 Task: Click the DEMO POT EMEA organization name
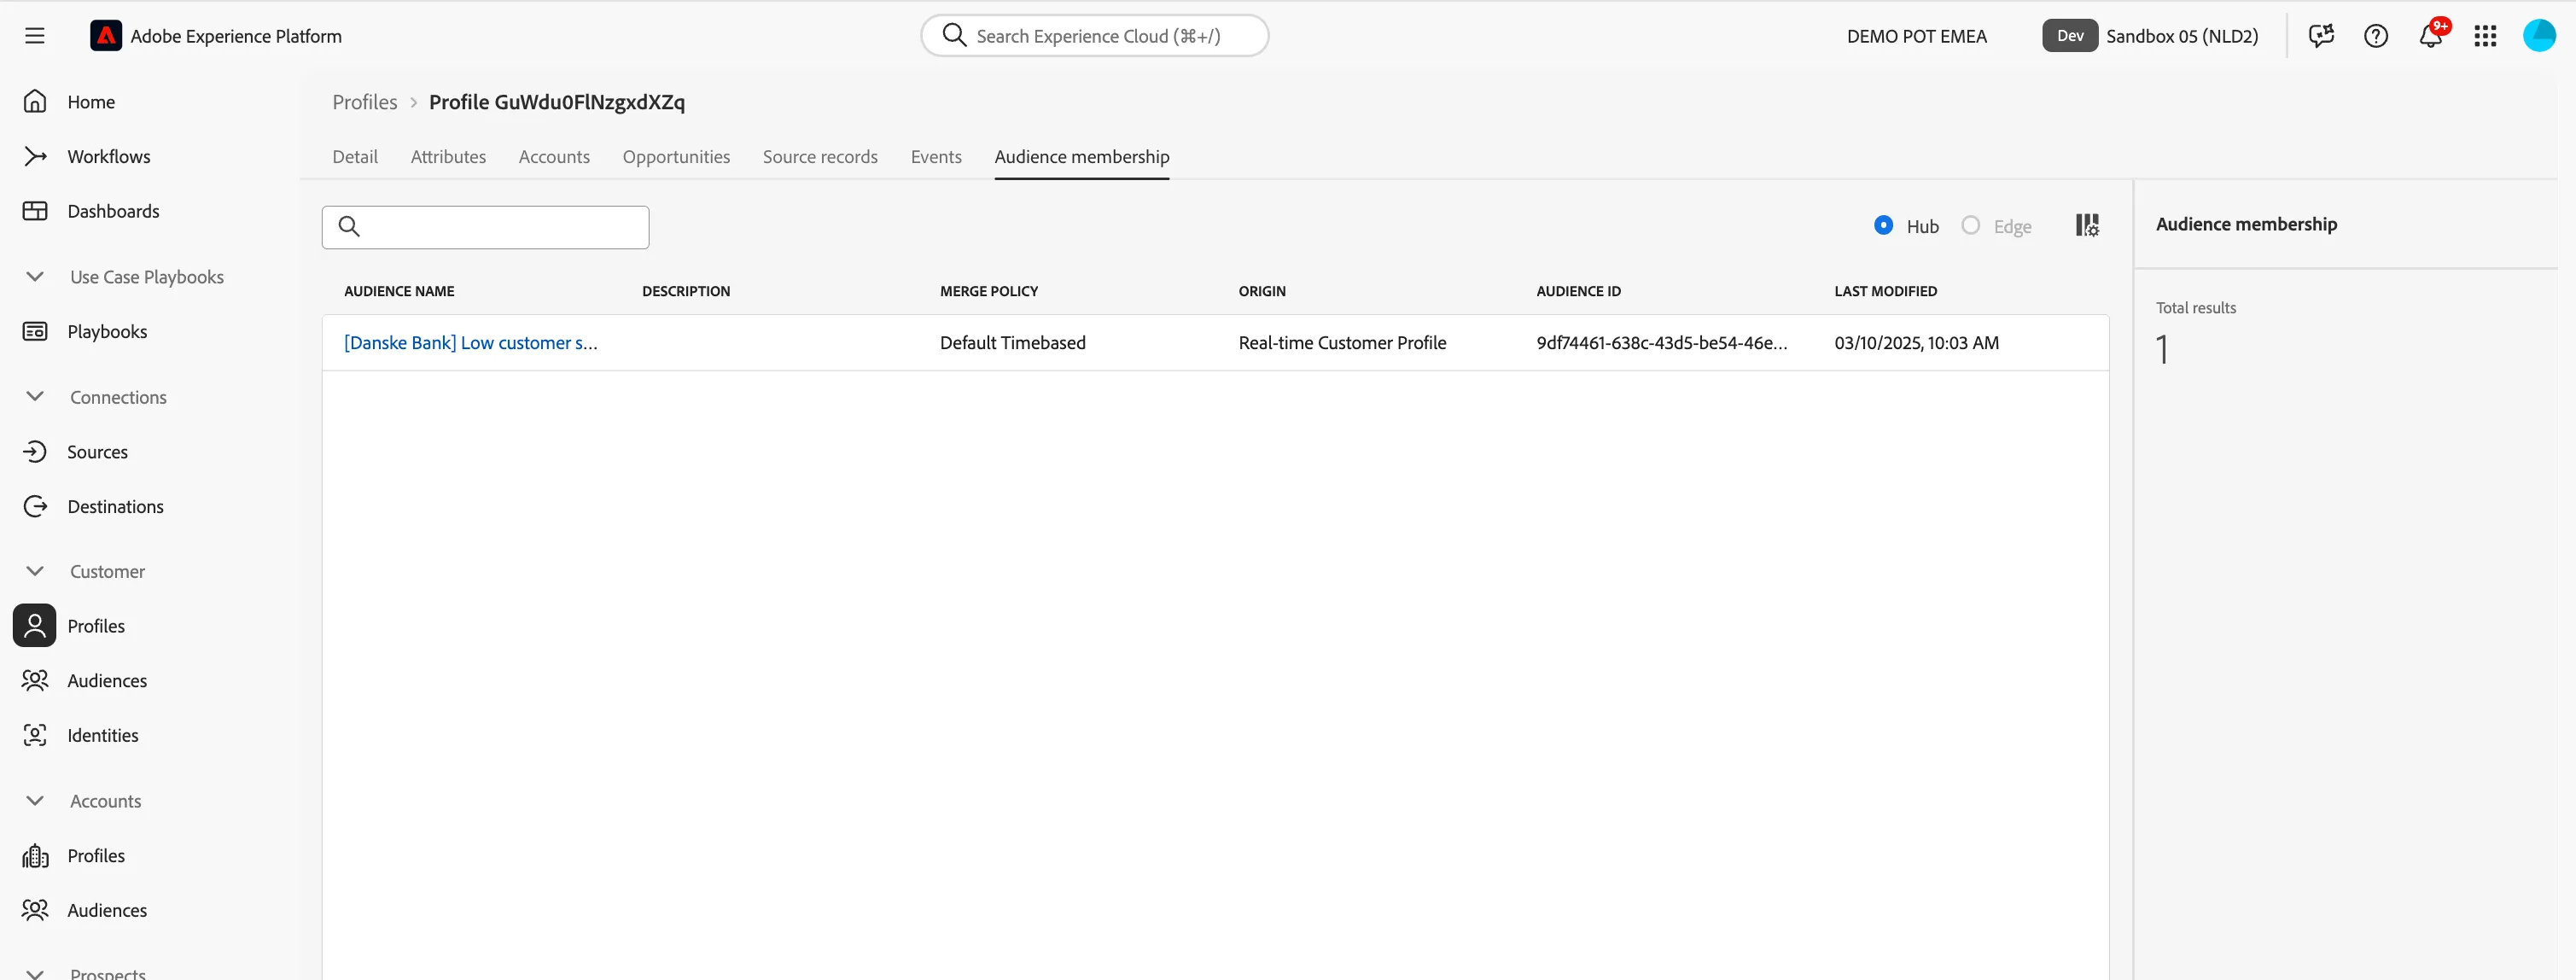tap(1916, 36)
